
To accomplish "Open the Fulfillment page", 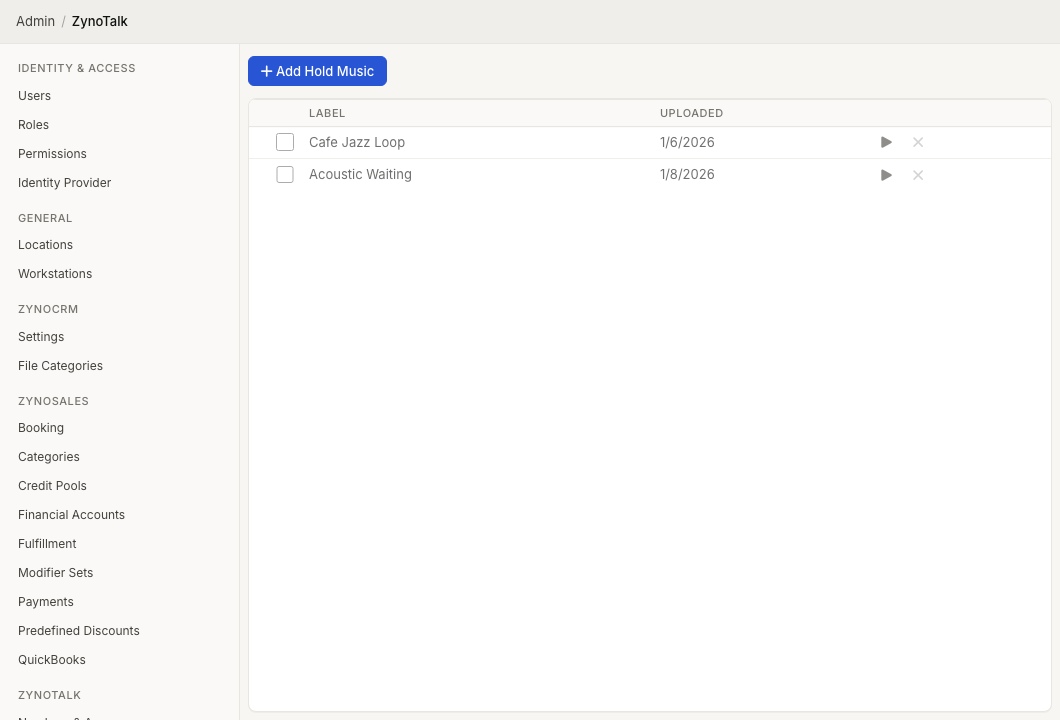I will (47, 544).
